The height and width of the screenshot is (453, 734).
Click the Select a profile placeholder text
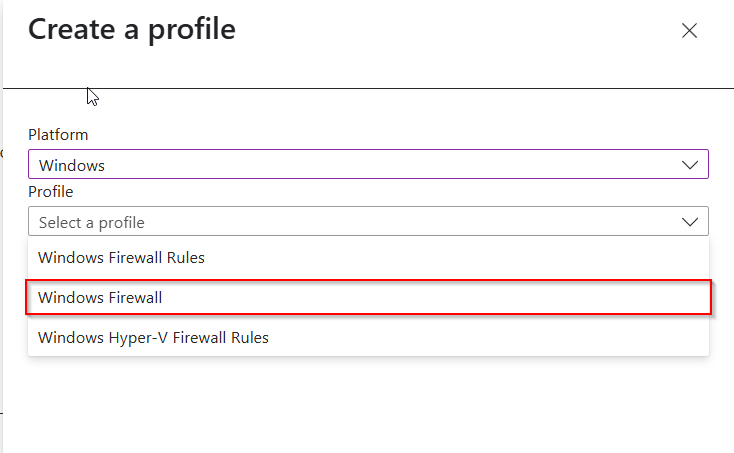[x=92, y=222]
